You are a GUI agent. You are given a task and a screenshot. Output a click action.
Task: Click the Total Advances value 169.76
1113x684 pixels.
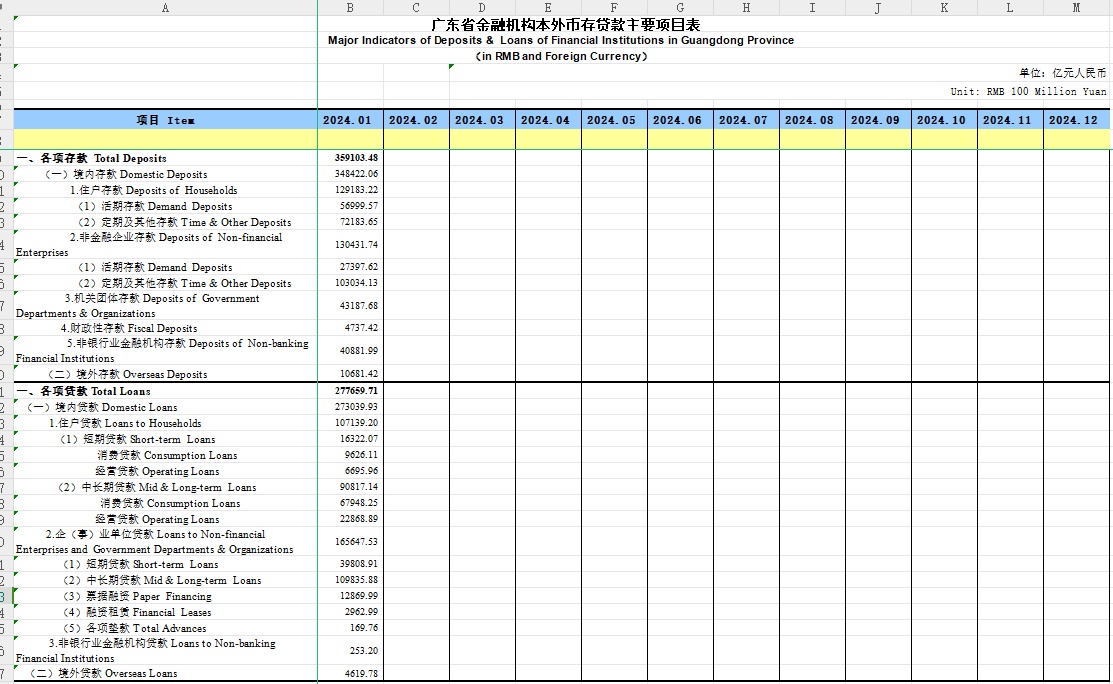point(365,628)
